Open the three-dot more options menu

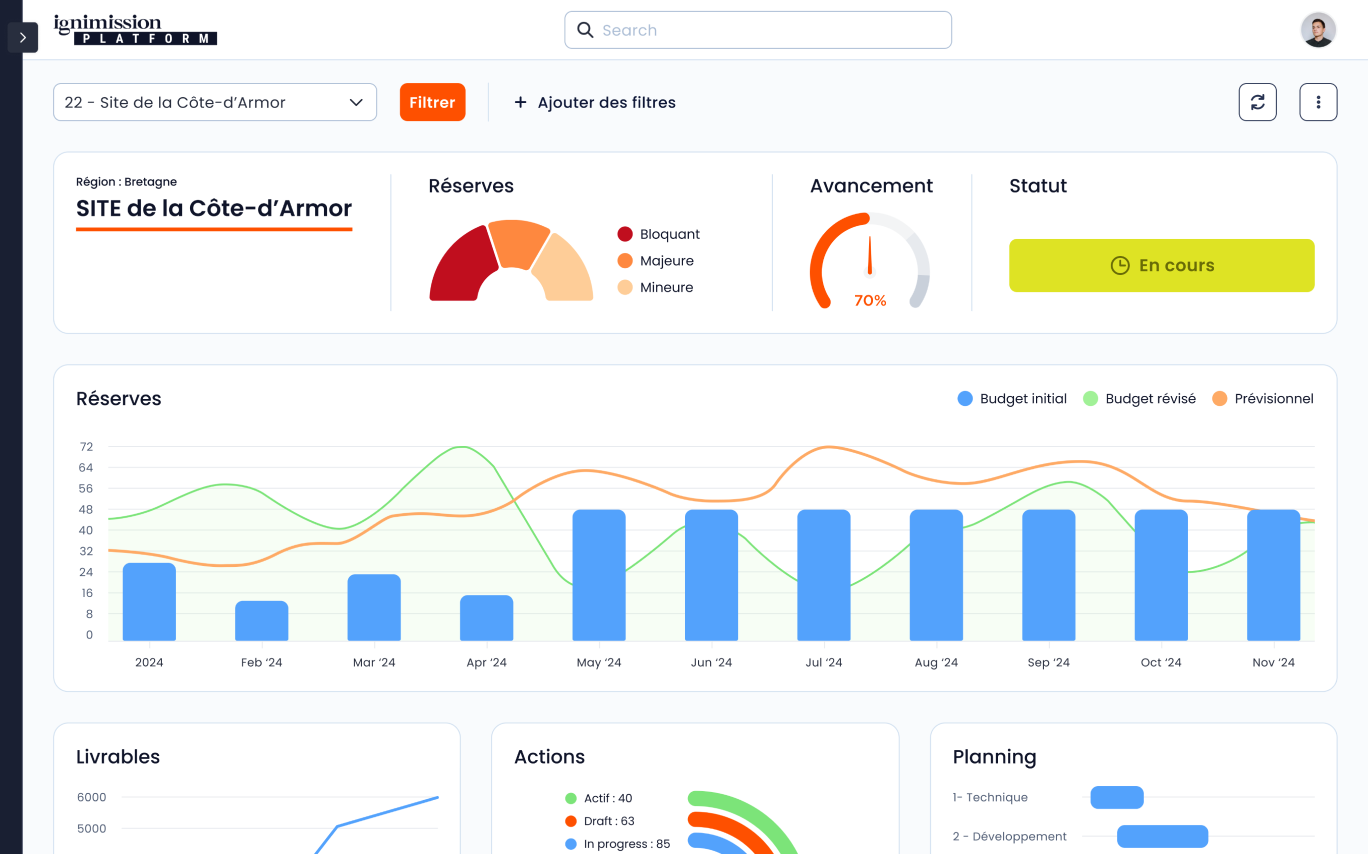point(1318,102)
